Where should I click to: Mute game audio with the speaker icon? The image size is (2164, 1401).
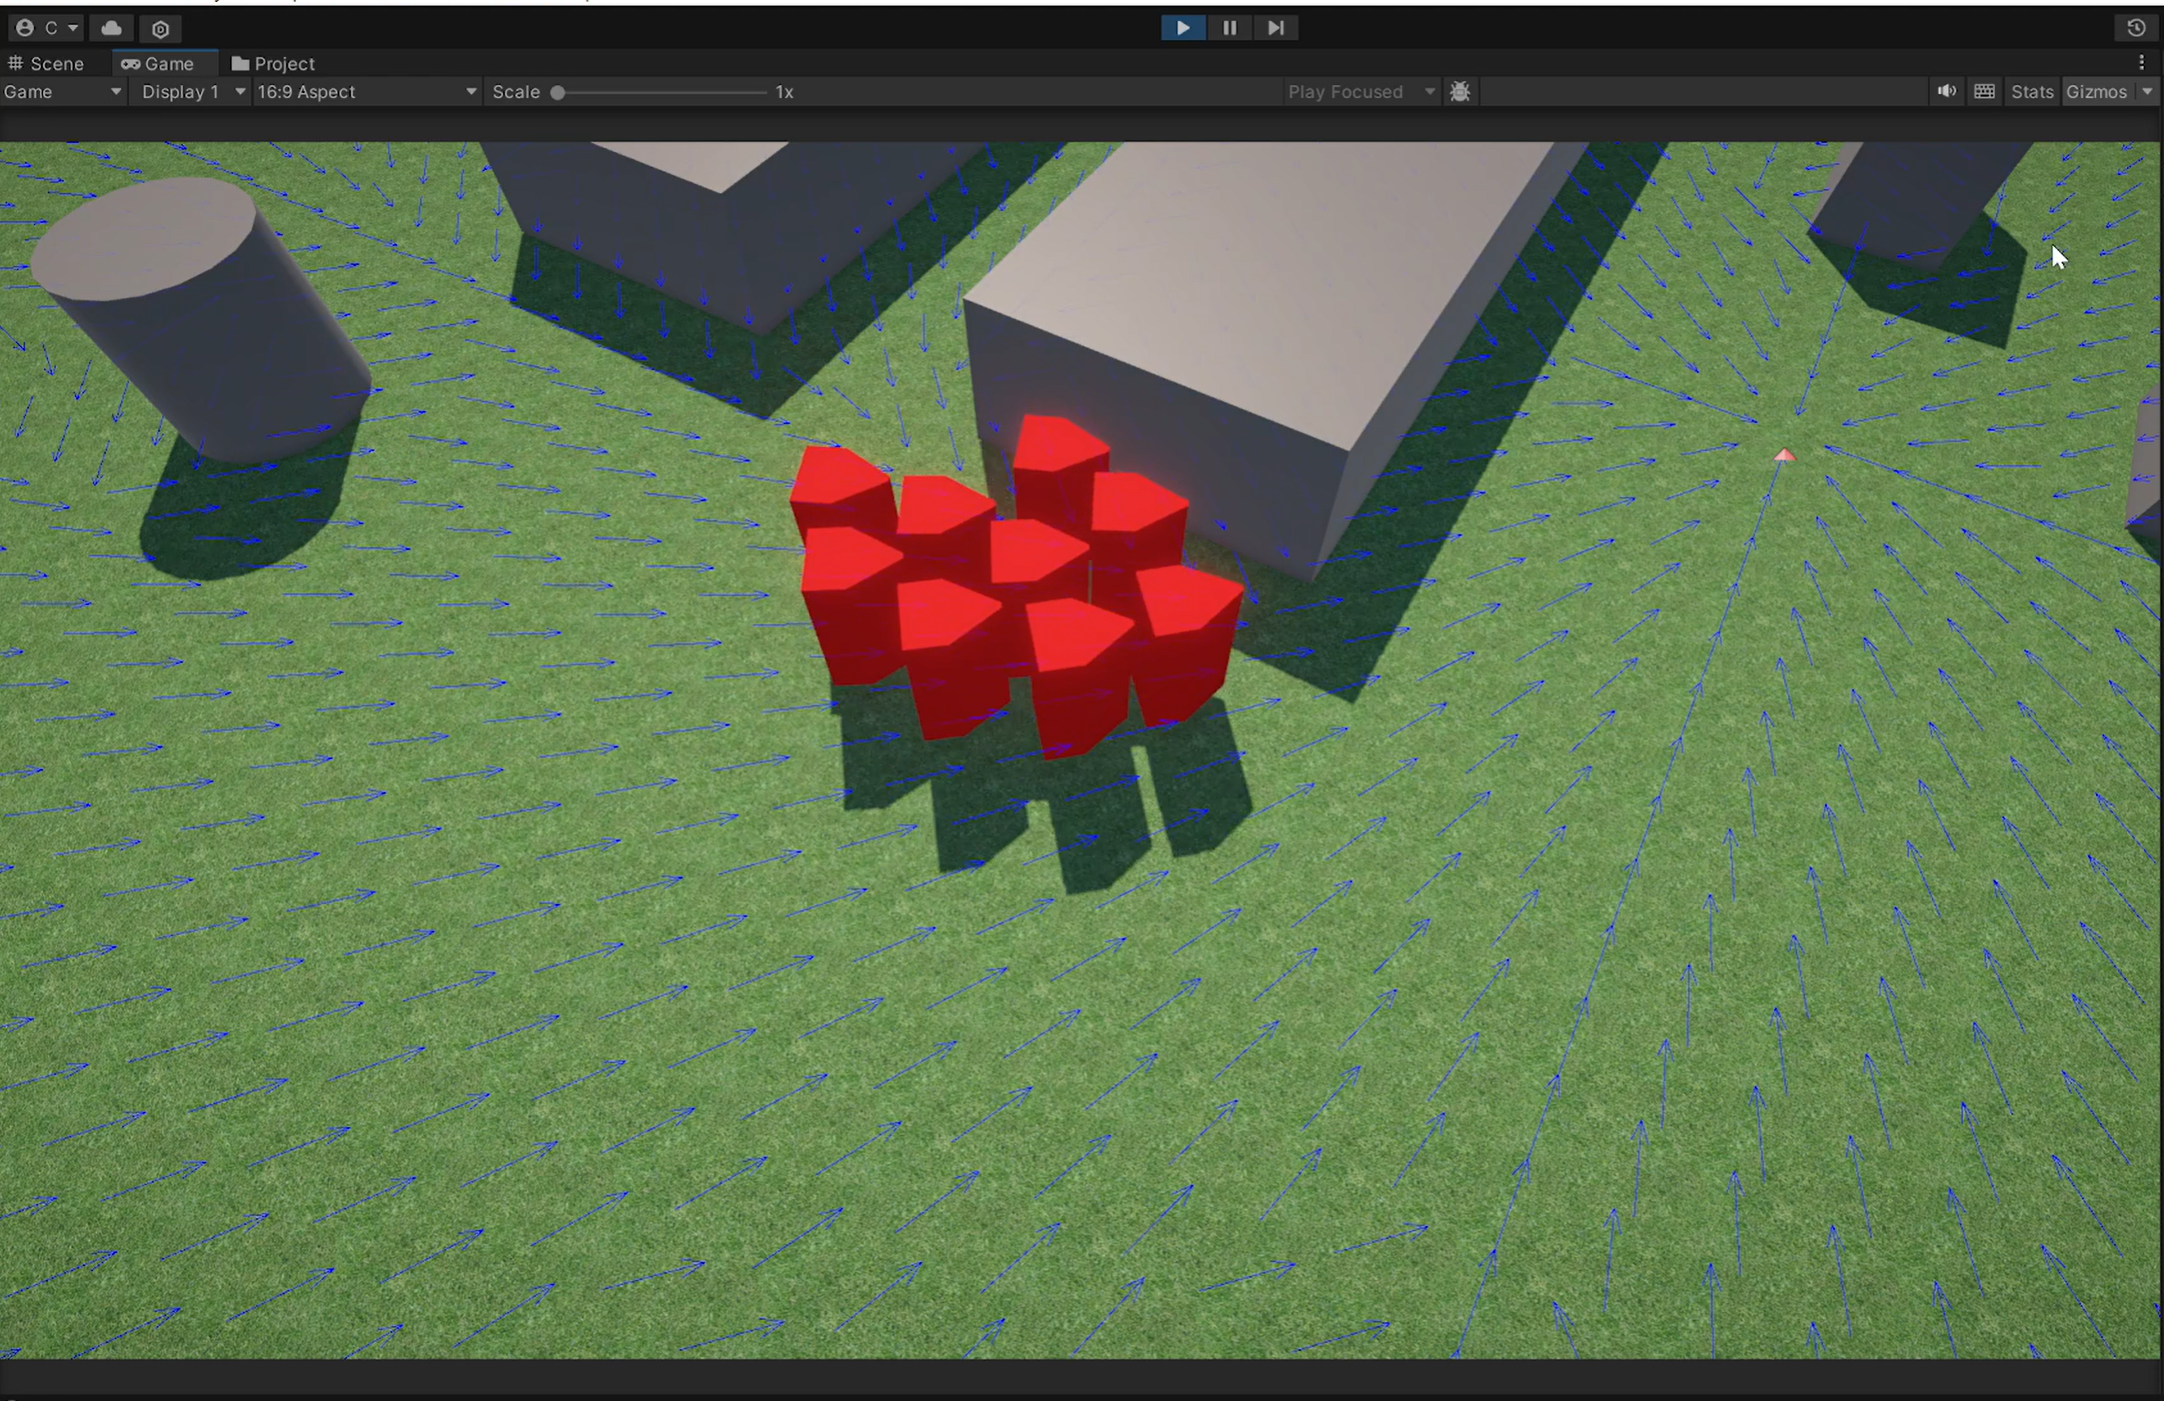click(x=1946, y=92)
